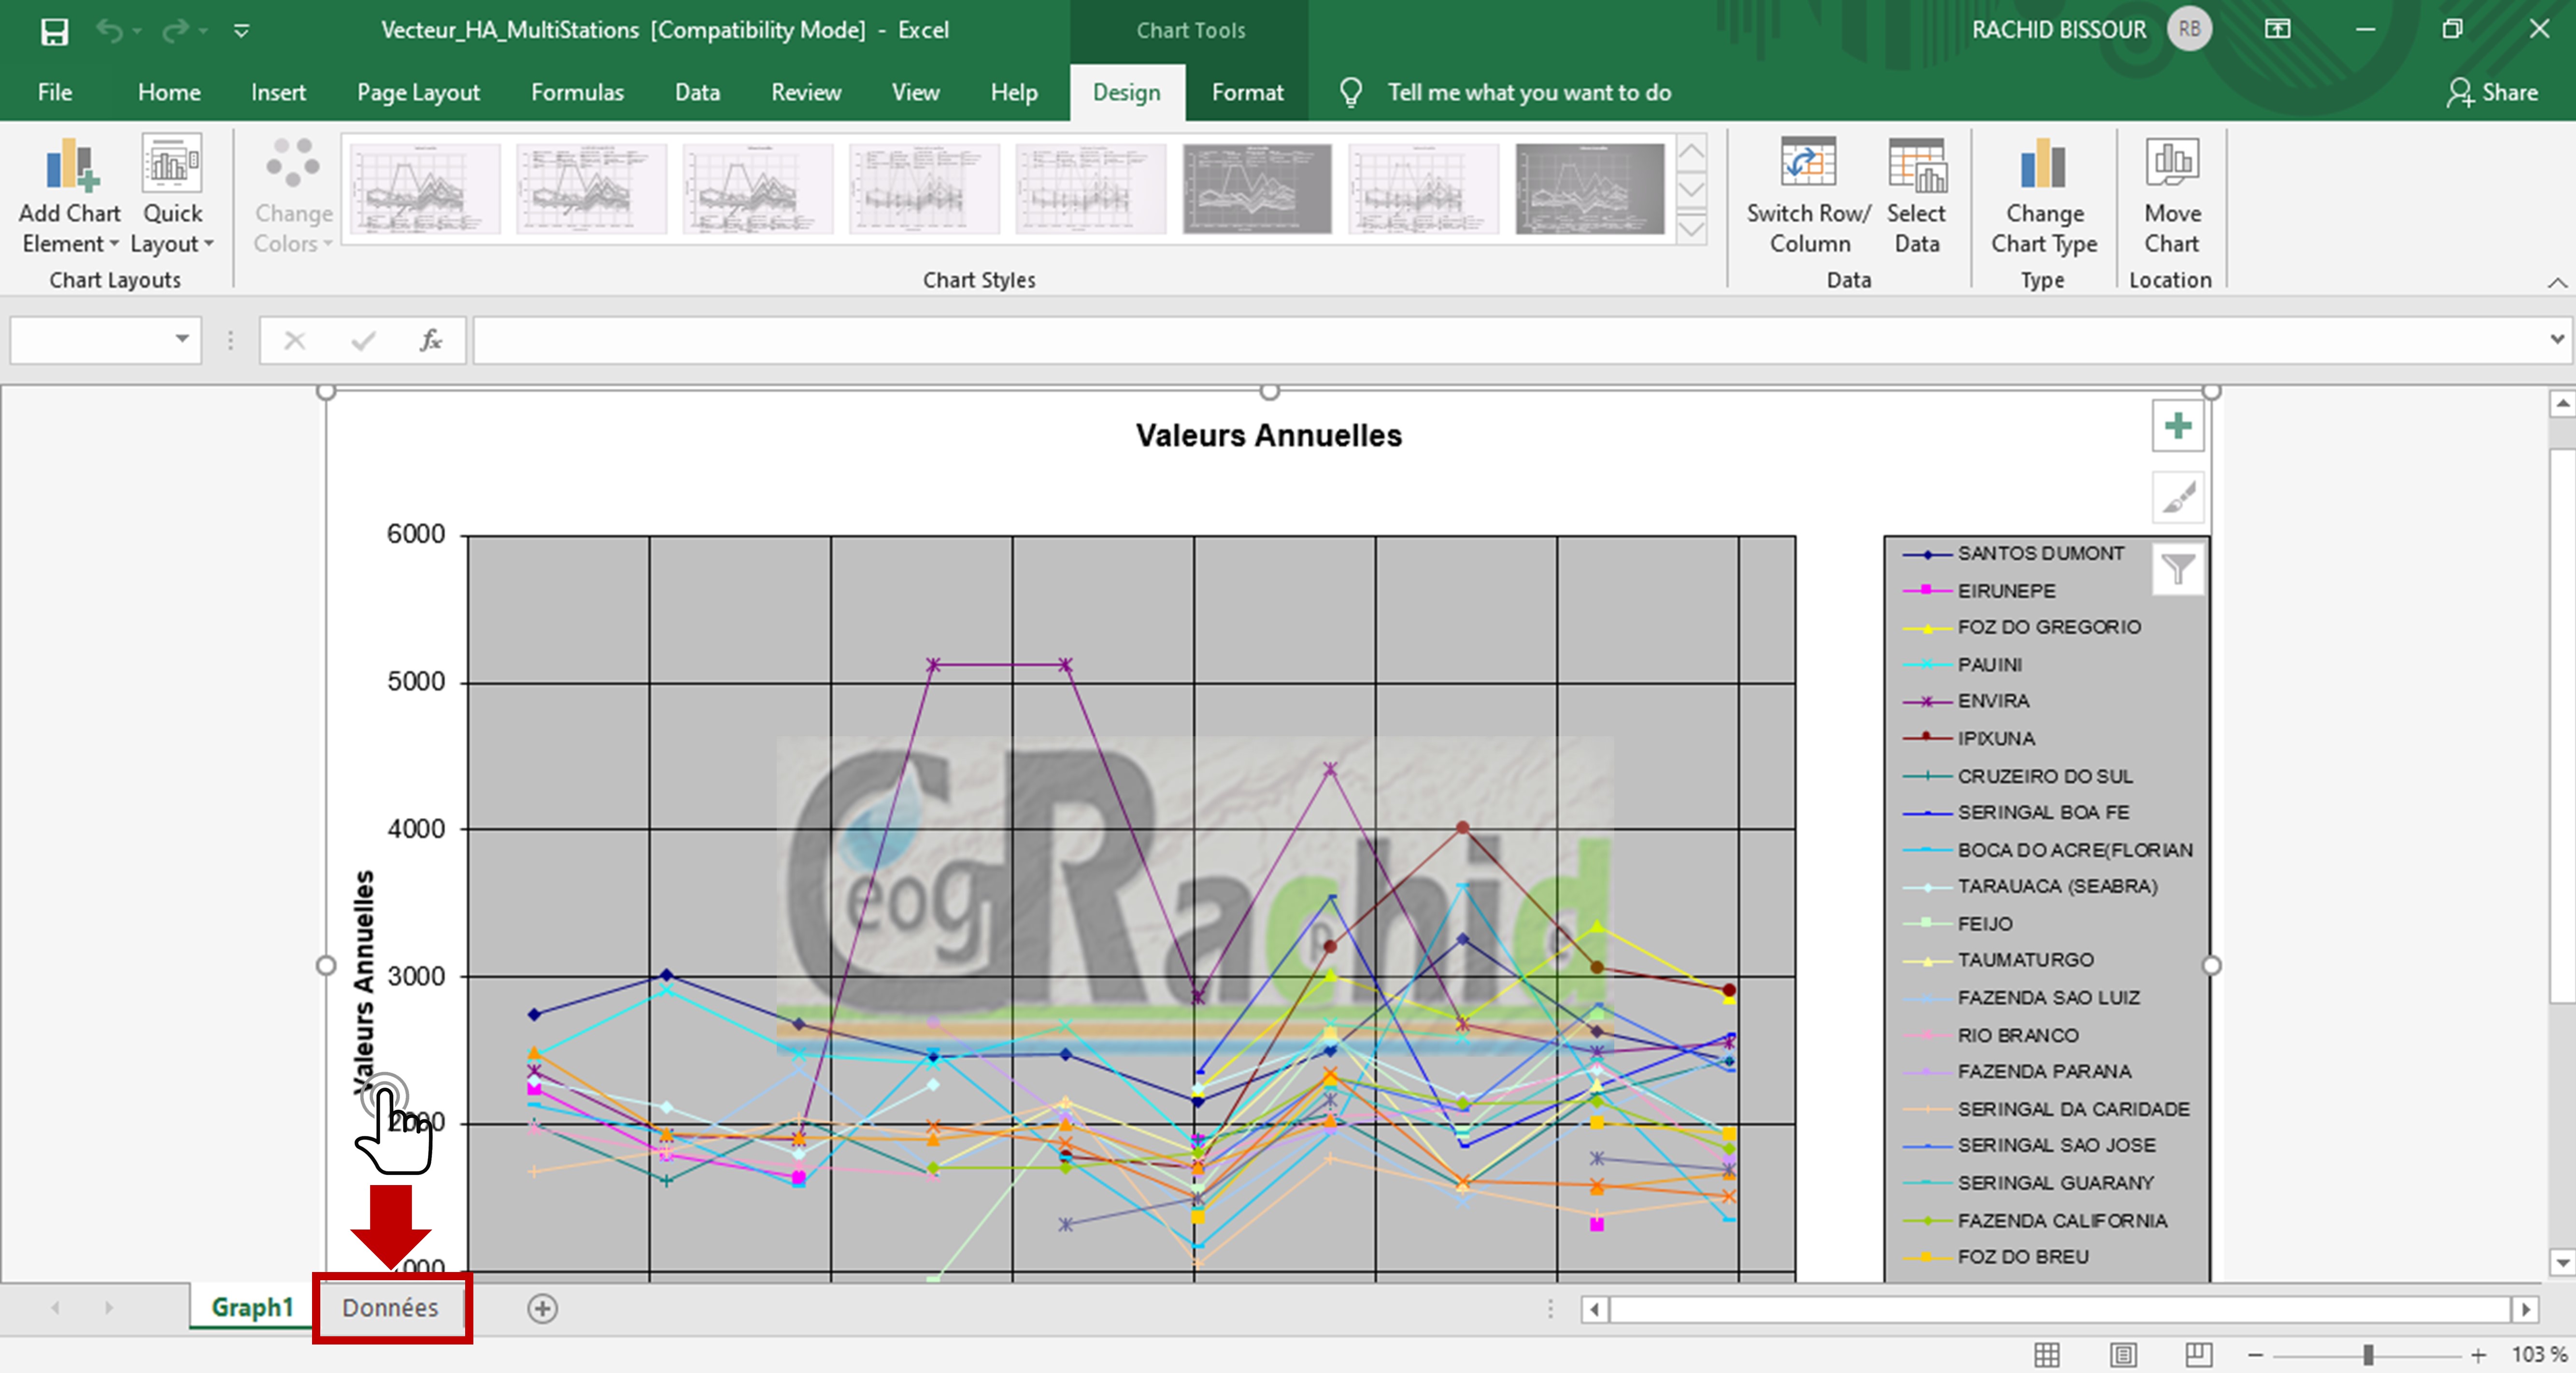2576x1373 pixels.
Task: Click the Redo arrow icon
Action: [175, 31]
